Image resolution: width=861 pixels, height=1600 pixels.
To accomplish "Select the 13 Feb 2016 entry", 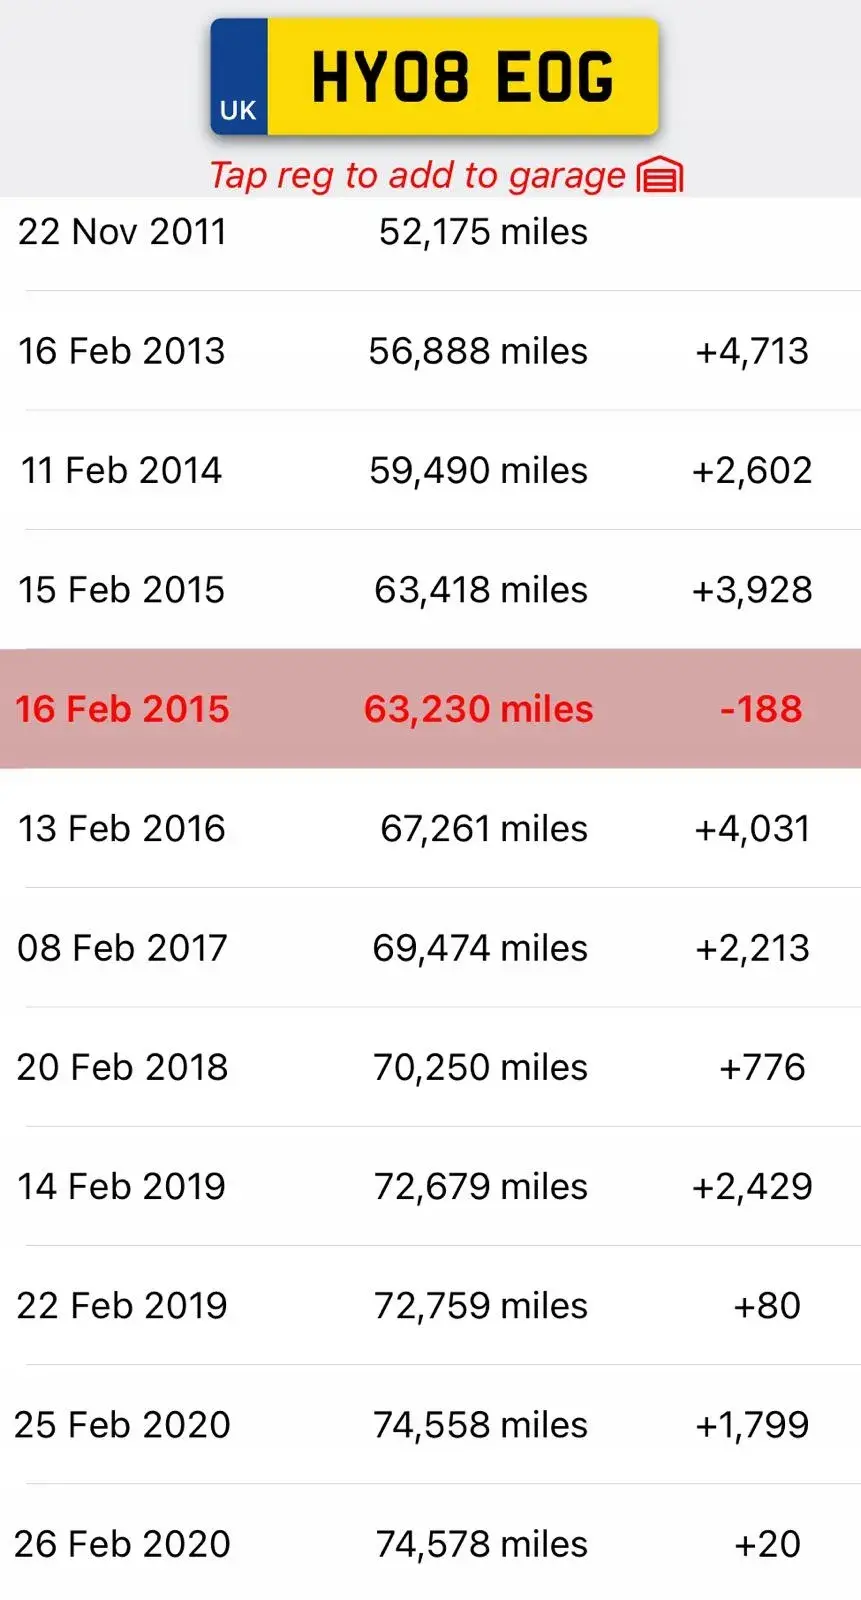I will 430,828.
